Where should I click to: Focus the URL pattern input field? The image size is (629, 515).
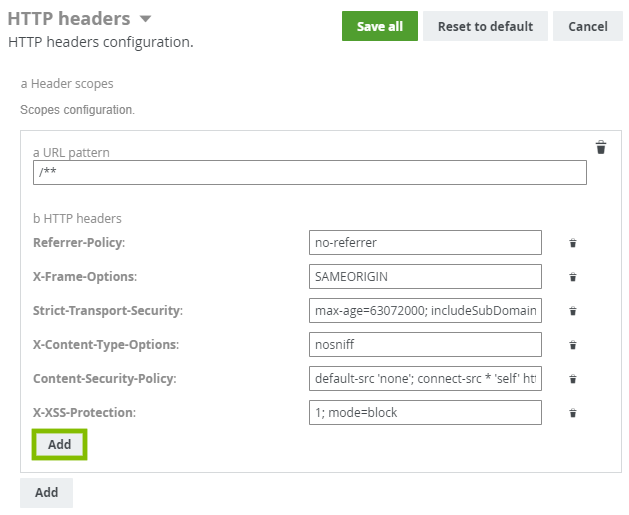point(309,173)
